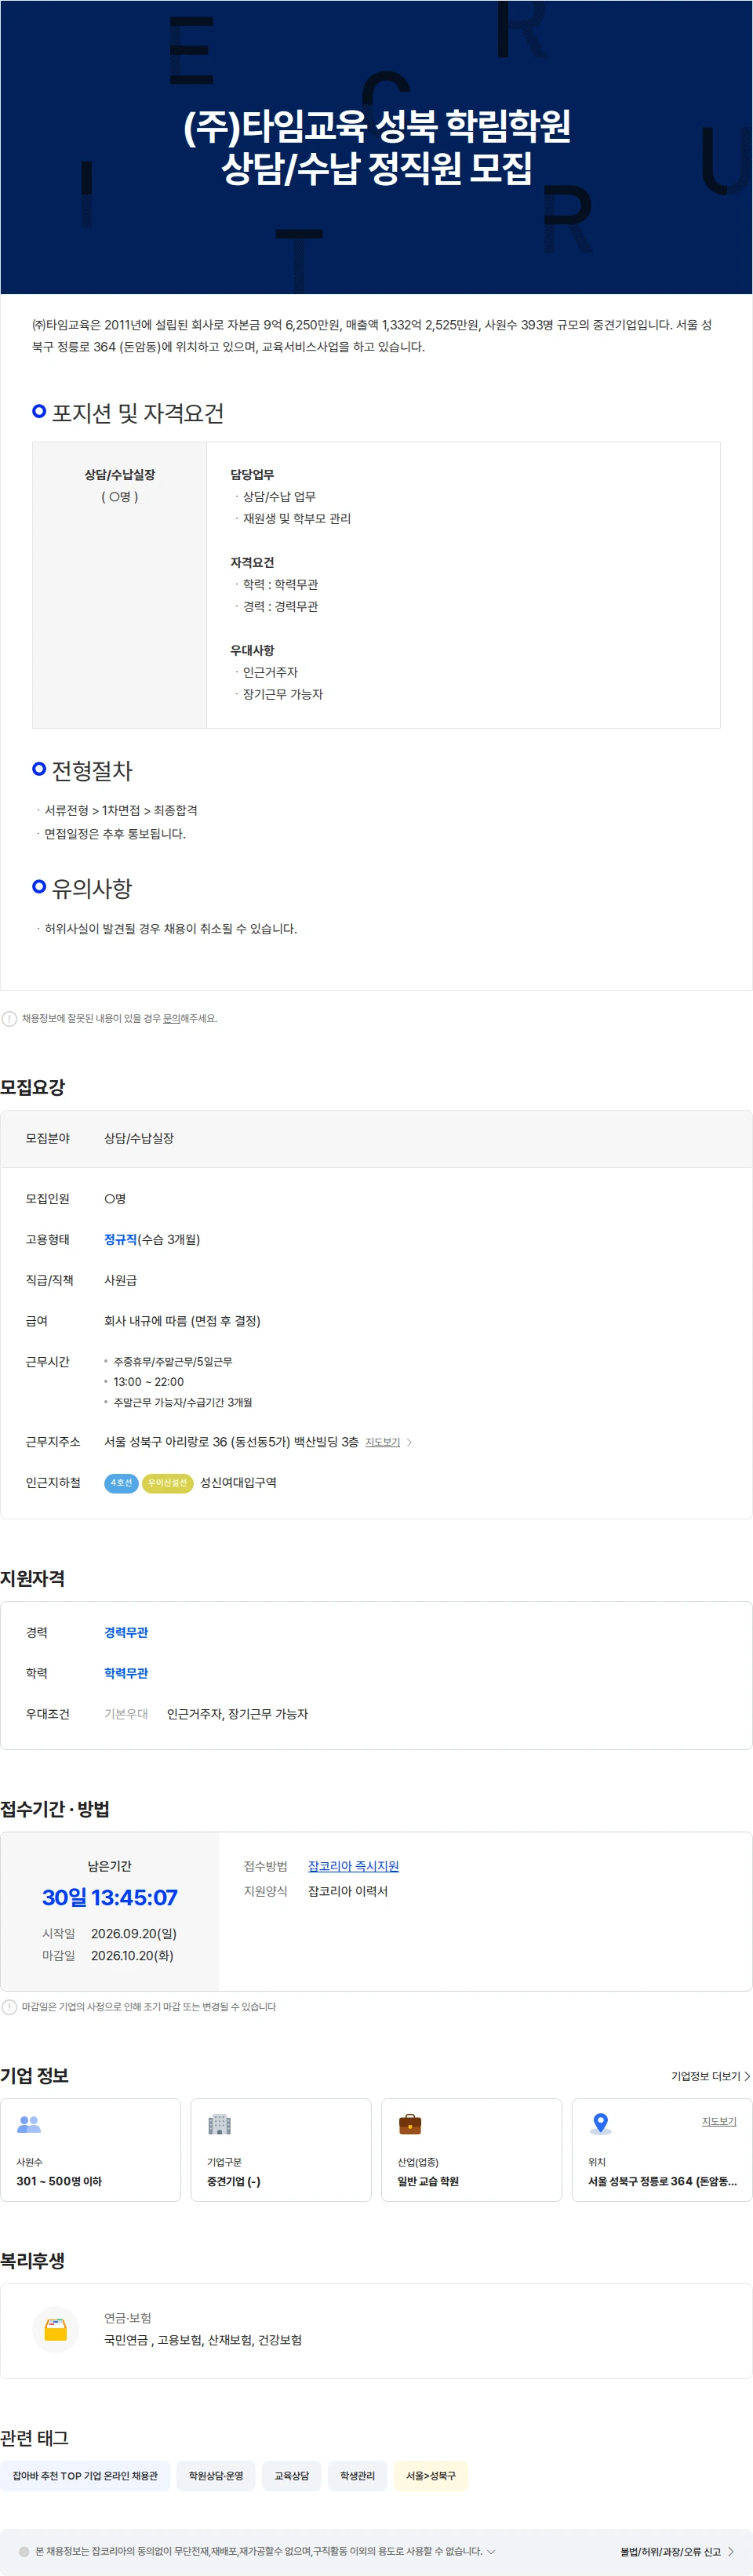The width and height of the screenshot is (753, 2576).
Task: Click the gray dot icon in footer notice
Action: (x=24, y=2551)
